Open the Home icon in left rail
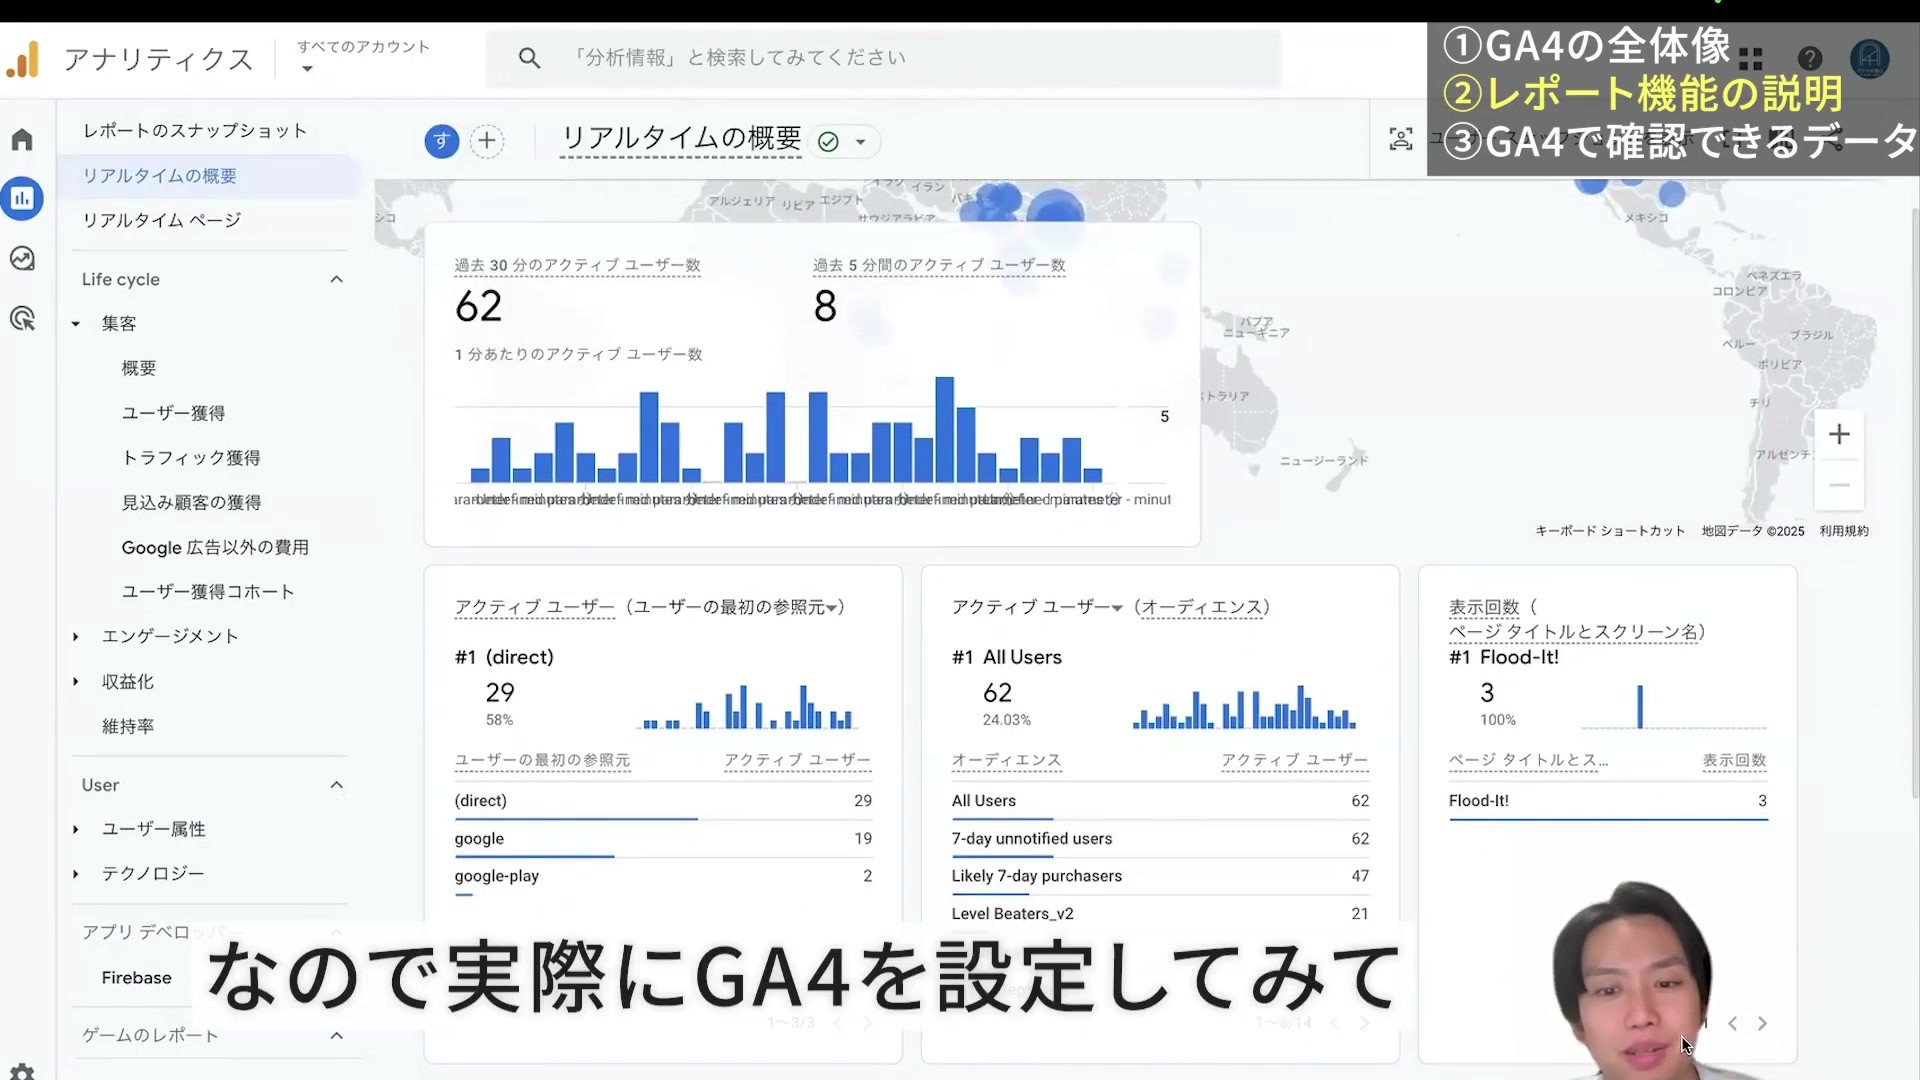This screenshot has height=1080, width=1920. pyautogui.click(x=22, y=139)
